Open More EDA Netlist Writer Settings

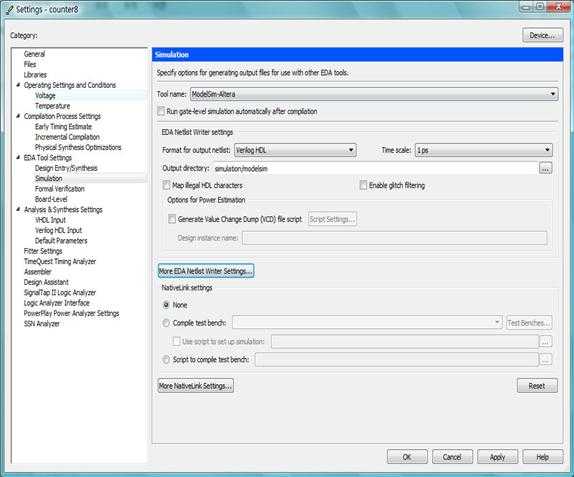coord(206,271)
